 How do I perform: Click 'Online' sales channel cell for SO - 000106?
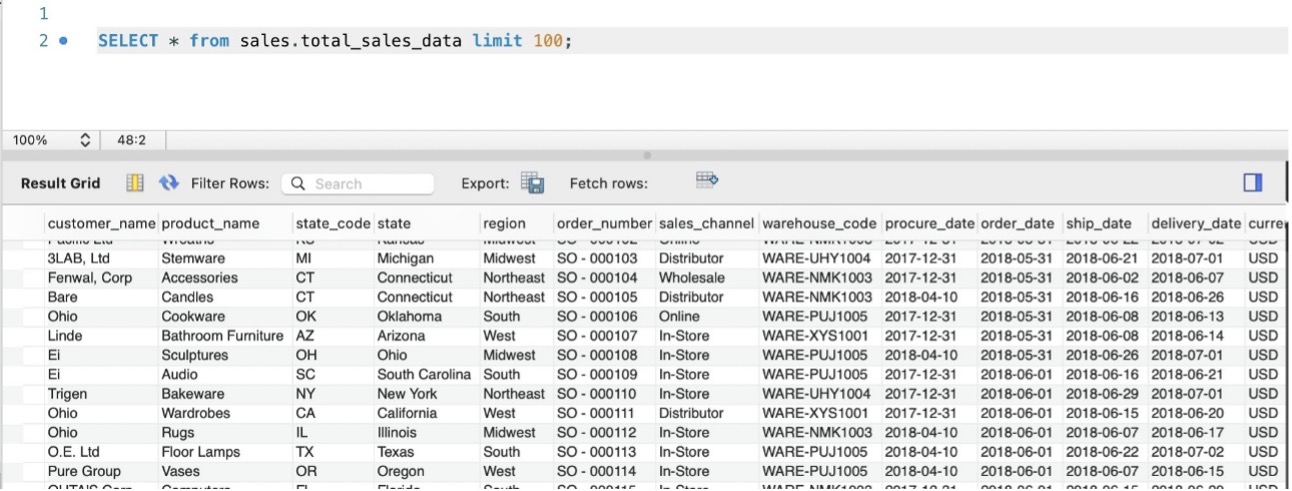pyautogui.click(x=680, y=316)
